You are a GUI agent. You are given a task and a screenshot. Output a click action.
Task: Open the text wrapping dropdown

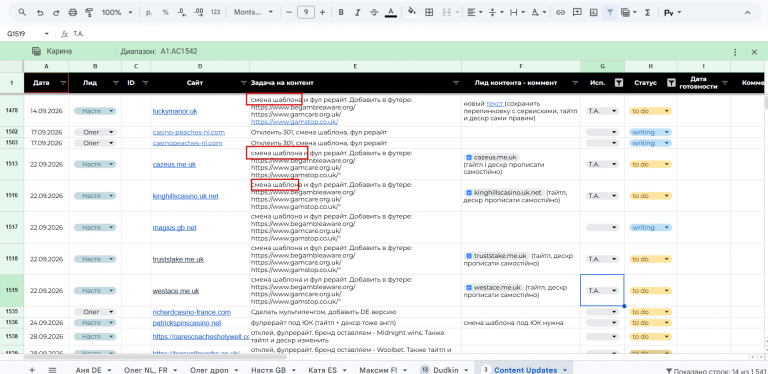[517, 12]
